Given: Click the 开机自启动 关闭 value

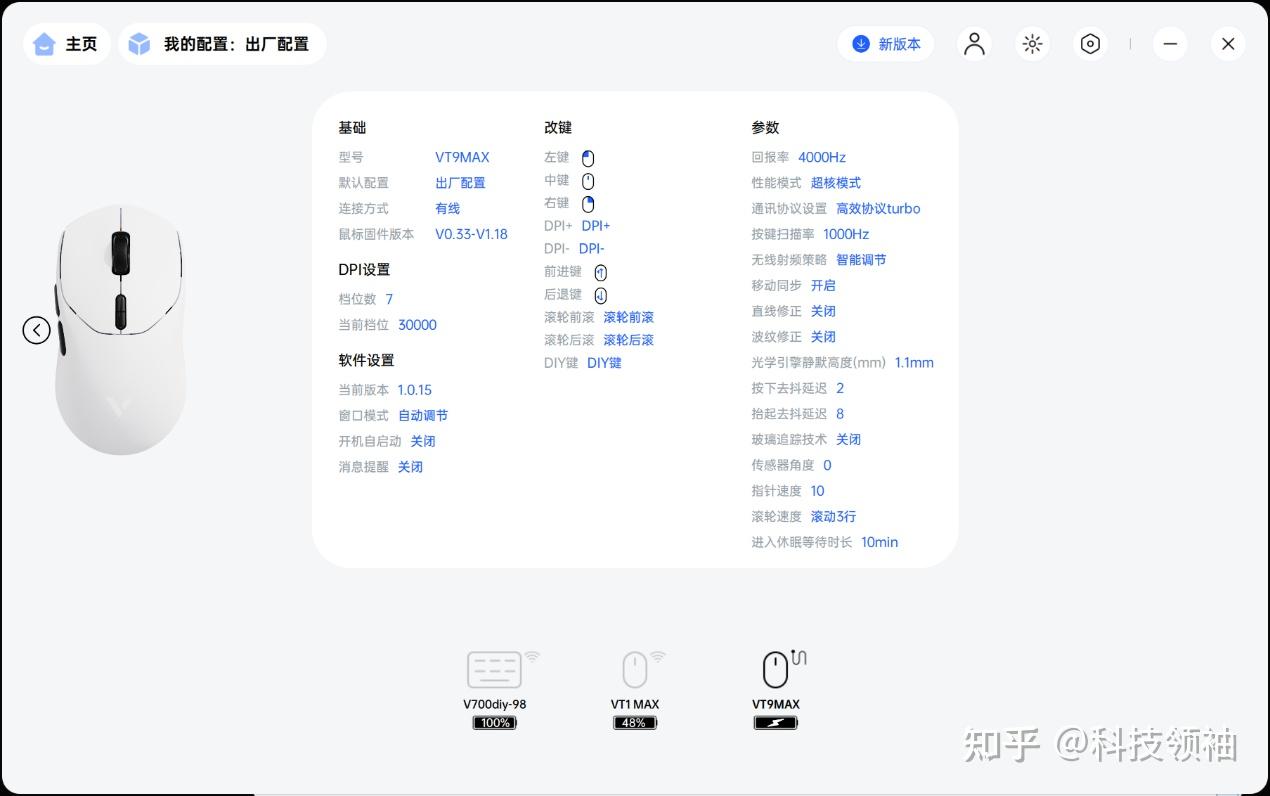Looking at the screenshot, I should 423,441.
